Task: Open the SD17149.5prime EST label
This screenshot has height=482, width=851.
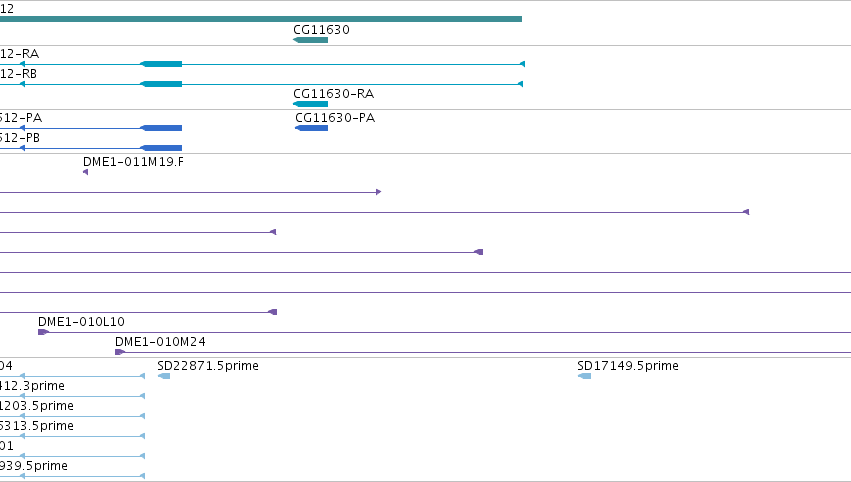Action: (x=628, y=365)
